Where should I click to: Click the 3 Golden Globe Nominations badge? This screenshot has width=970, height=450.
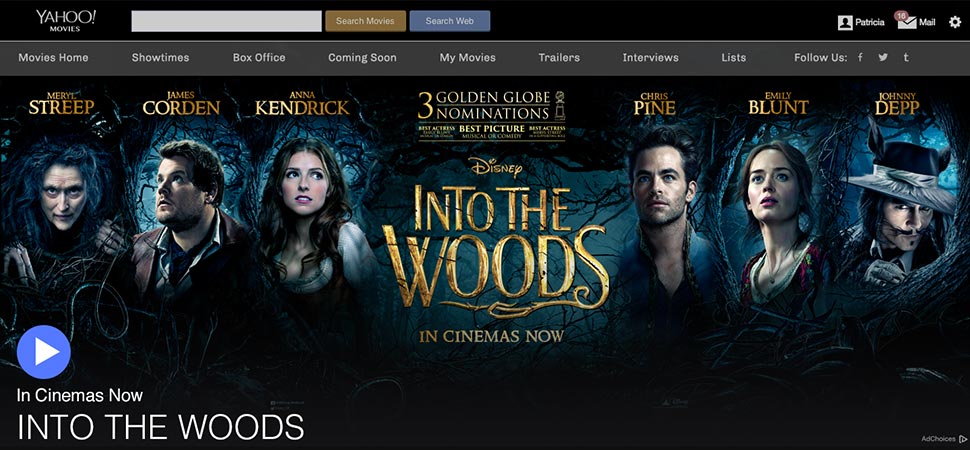tap(492, 116)
